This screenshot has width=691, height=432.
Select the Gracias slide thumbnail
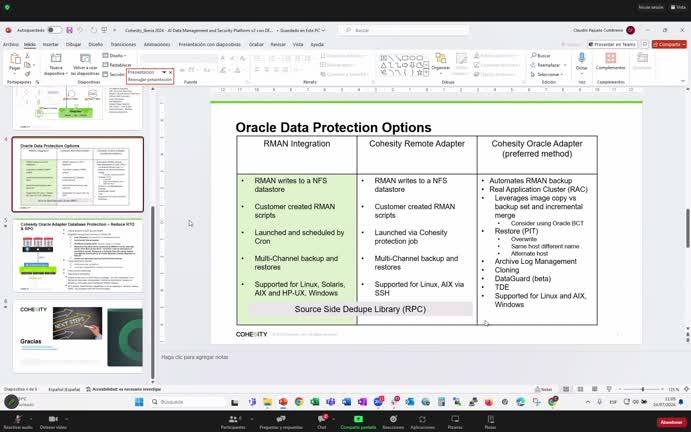pos(78,337)
